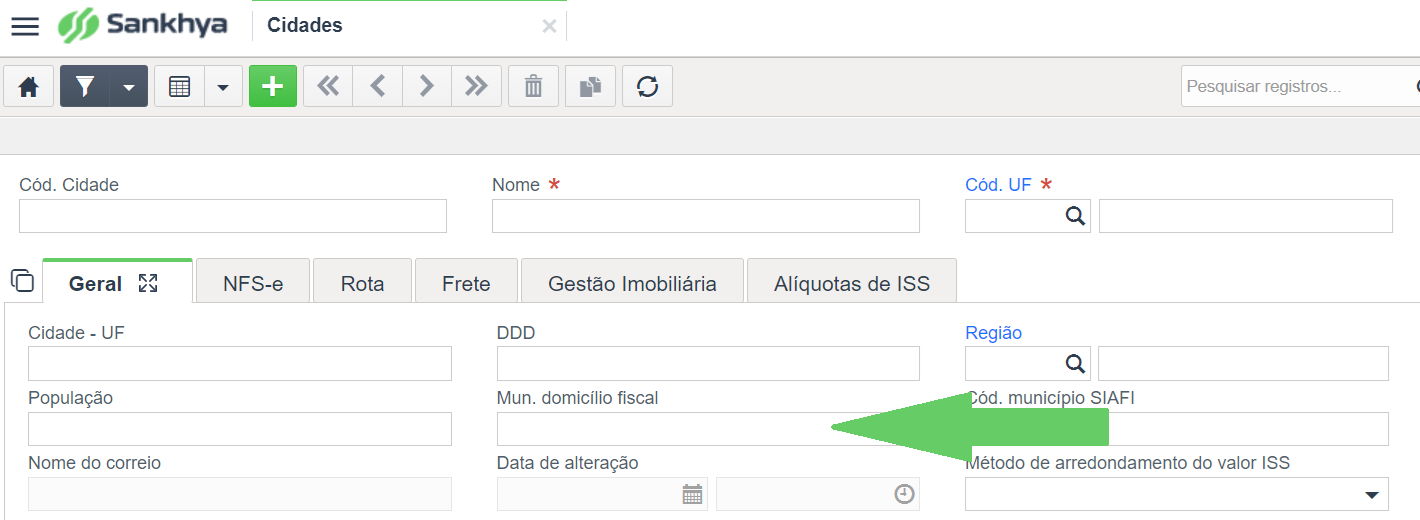Jump to the first record

[328, 86]
